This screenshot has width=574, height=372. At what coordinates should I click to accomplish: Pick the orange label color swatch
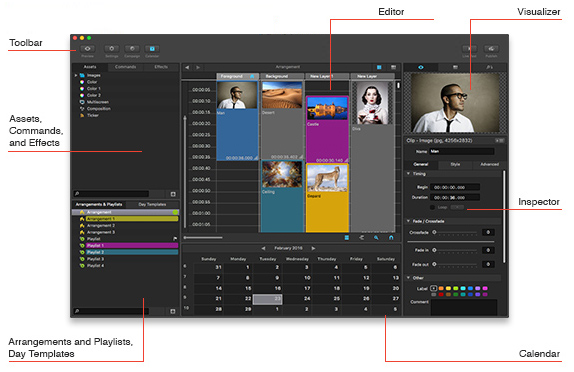[x=441, y=289]
